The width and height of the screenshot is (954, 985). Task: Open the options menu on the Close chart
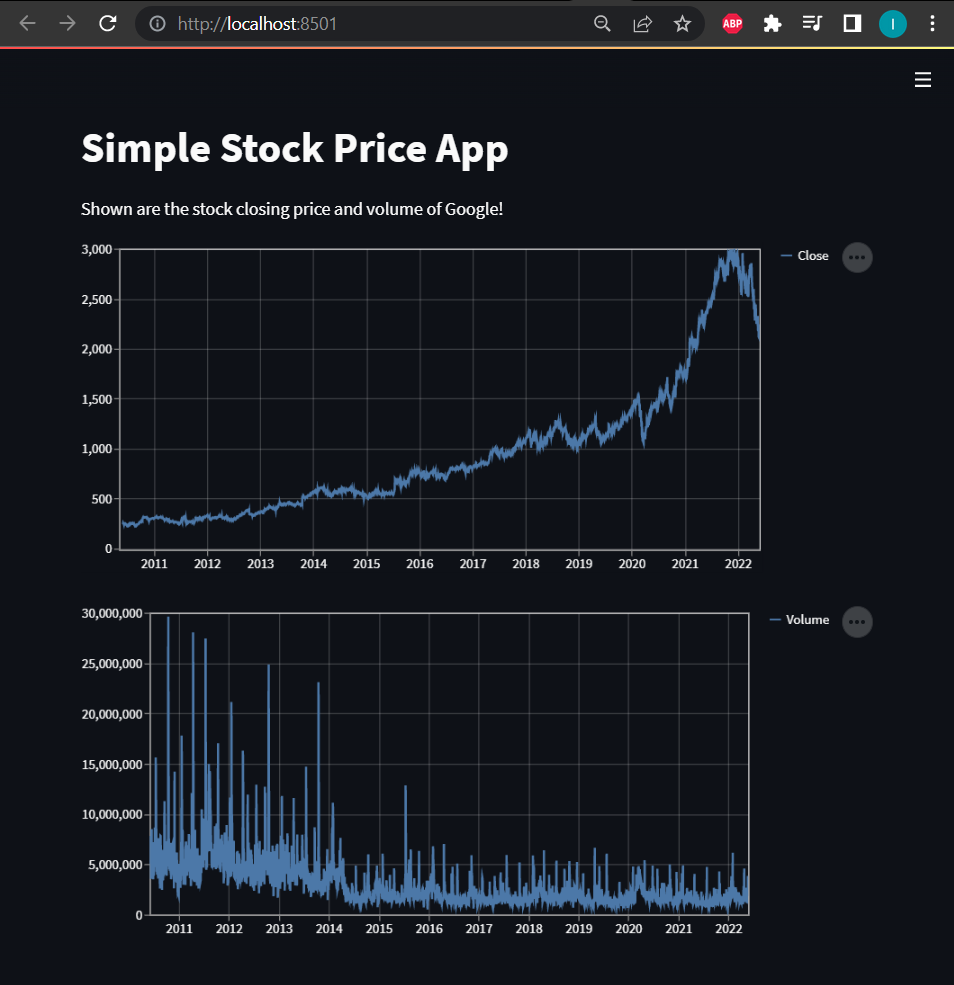click(x=856, y=257)
